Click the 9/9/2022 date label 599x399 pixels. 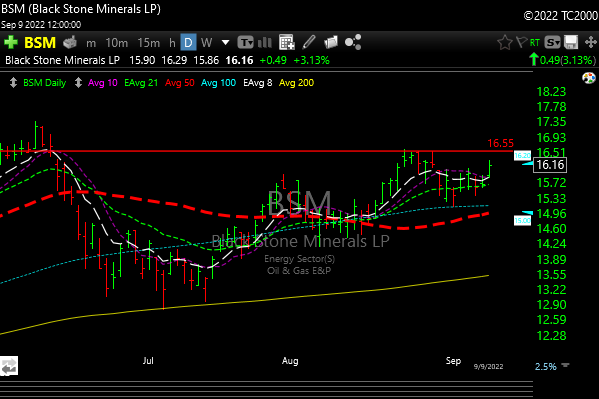click(489, 367)
